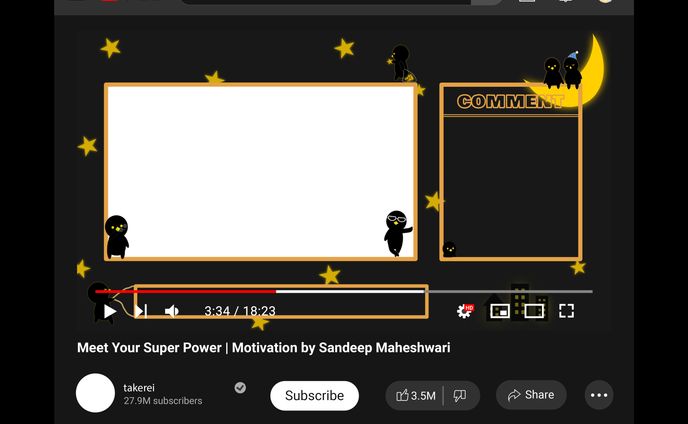Click the Meet Your Super Power video title
Viewport: 688px width, 424px height.
[264, 348]
